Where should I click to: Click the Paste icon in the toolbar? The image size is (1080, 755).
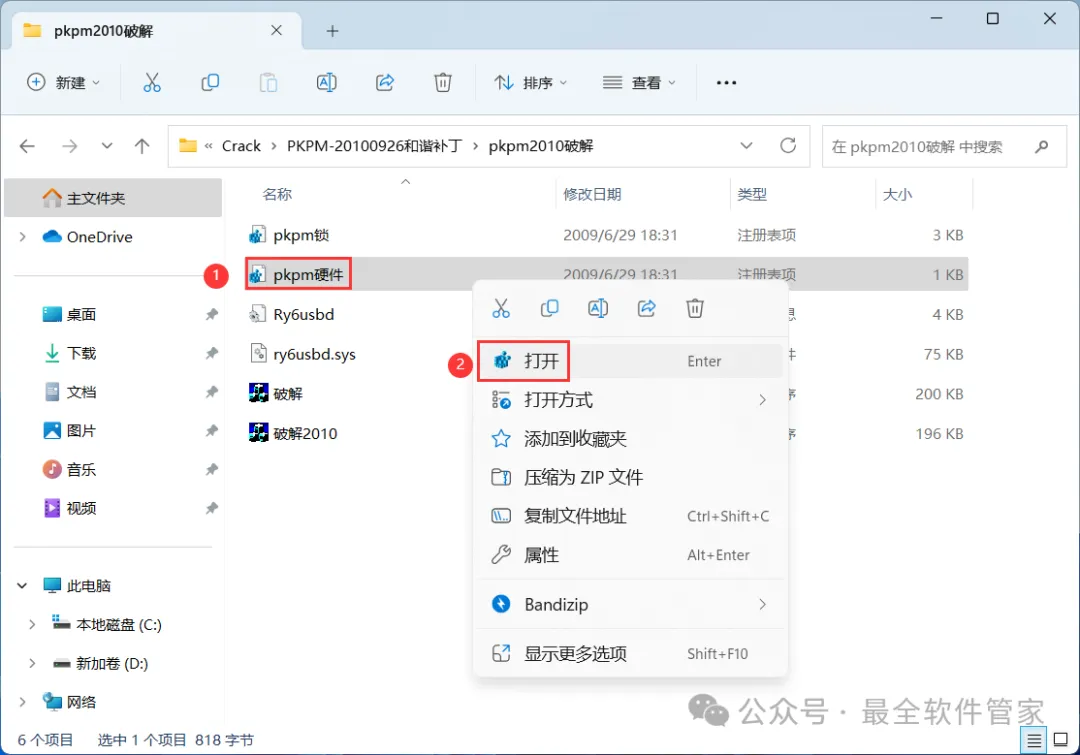coord(268,83)
